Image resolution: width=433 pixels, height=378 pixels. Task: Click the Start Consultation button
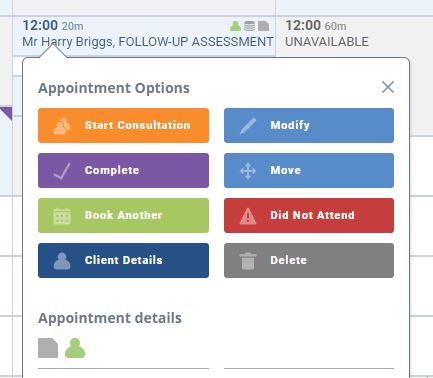coord(123,125)
